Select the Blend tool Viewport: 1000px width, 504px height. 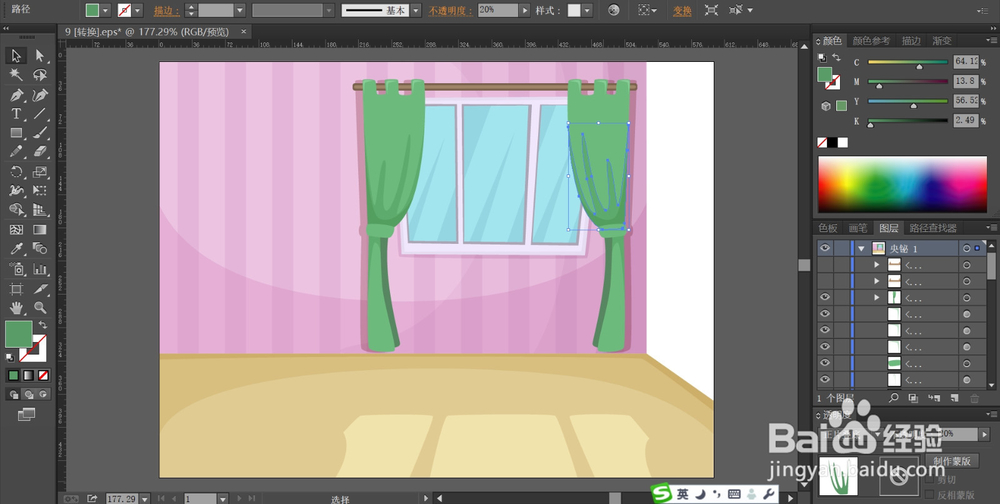40,249
